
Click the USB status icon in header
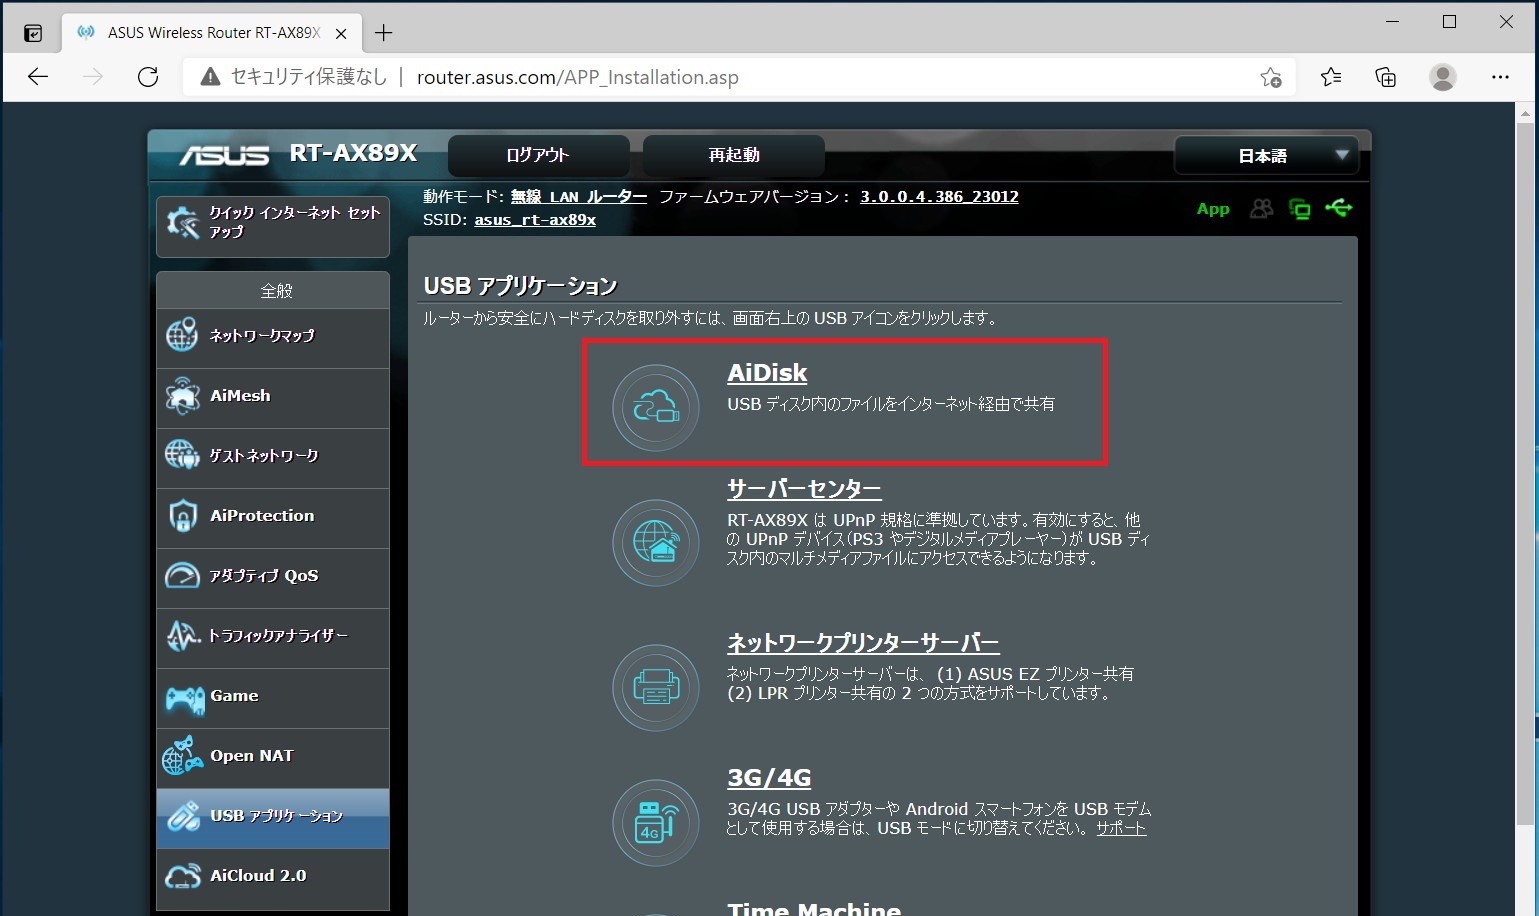pyautogui.click(x=1338, y=208)
